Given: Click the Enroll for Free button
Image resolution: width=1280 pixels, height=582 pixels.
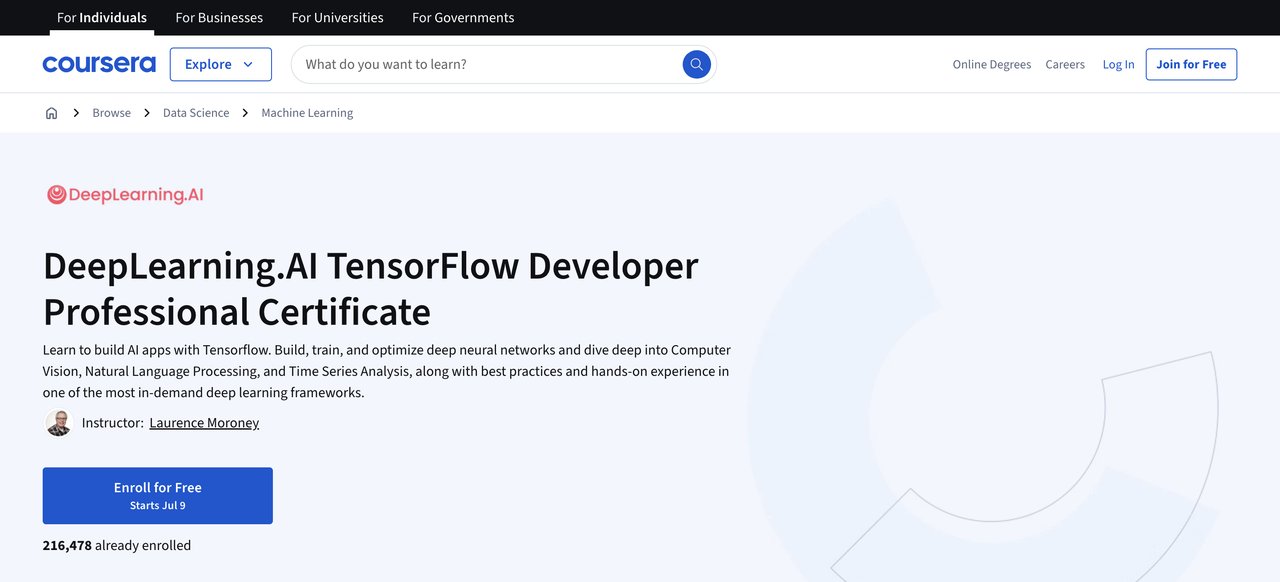Looking at the screenshot, I should (x=157, y=495).
